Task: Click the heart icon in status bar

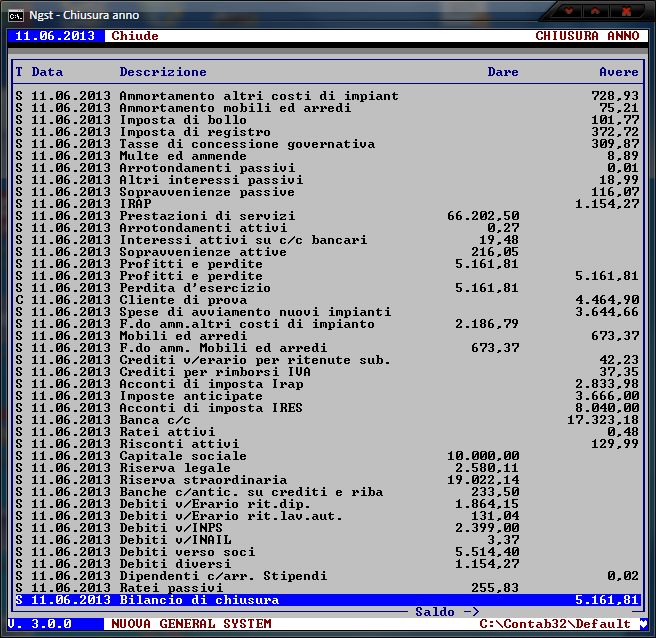Action: coord(643,624)
